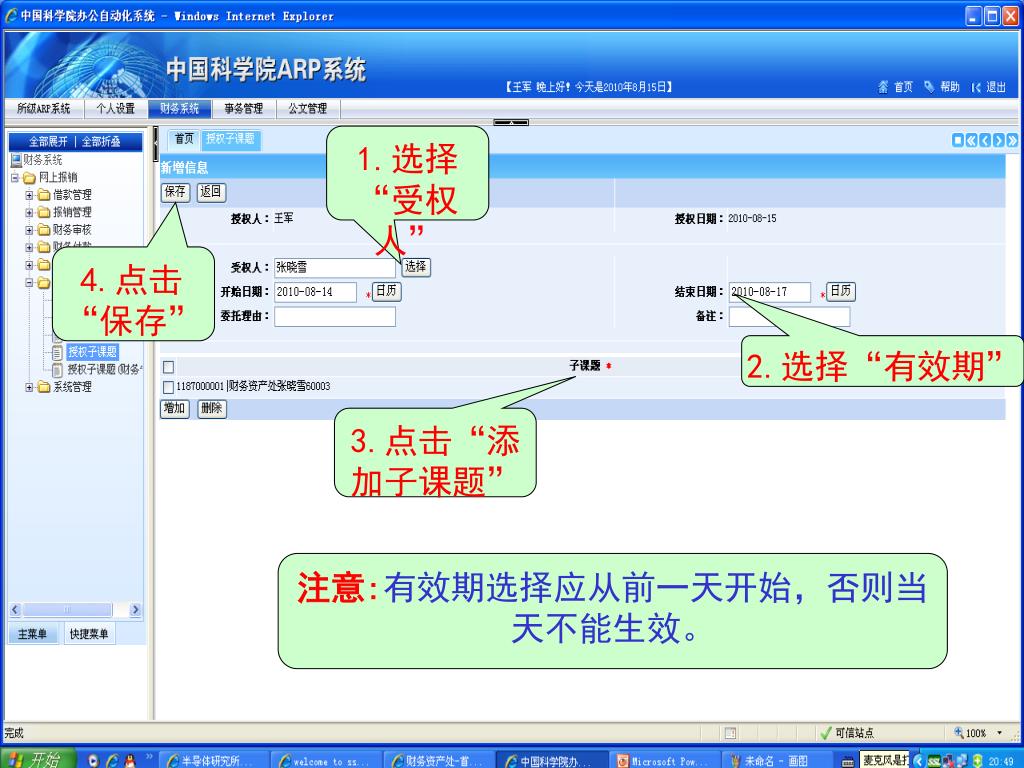The width and height of the screenshot is (1024, 768).
Task: Click the 受权人 input field with 张晓雪
Action: (x=334, y=267)
